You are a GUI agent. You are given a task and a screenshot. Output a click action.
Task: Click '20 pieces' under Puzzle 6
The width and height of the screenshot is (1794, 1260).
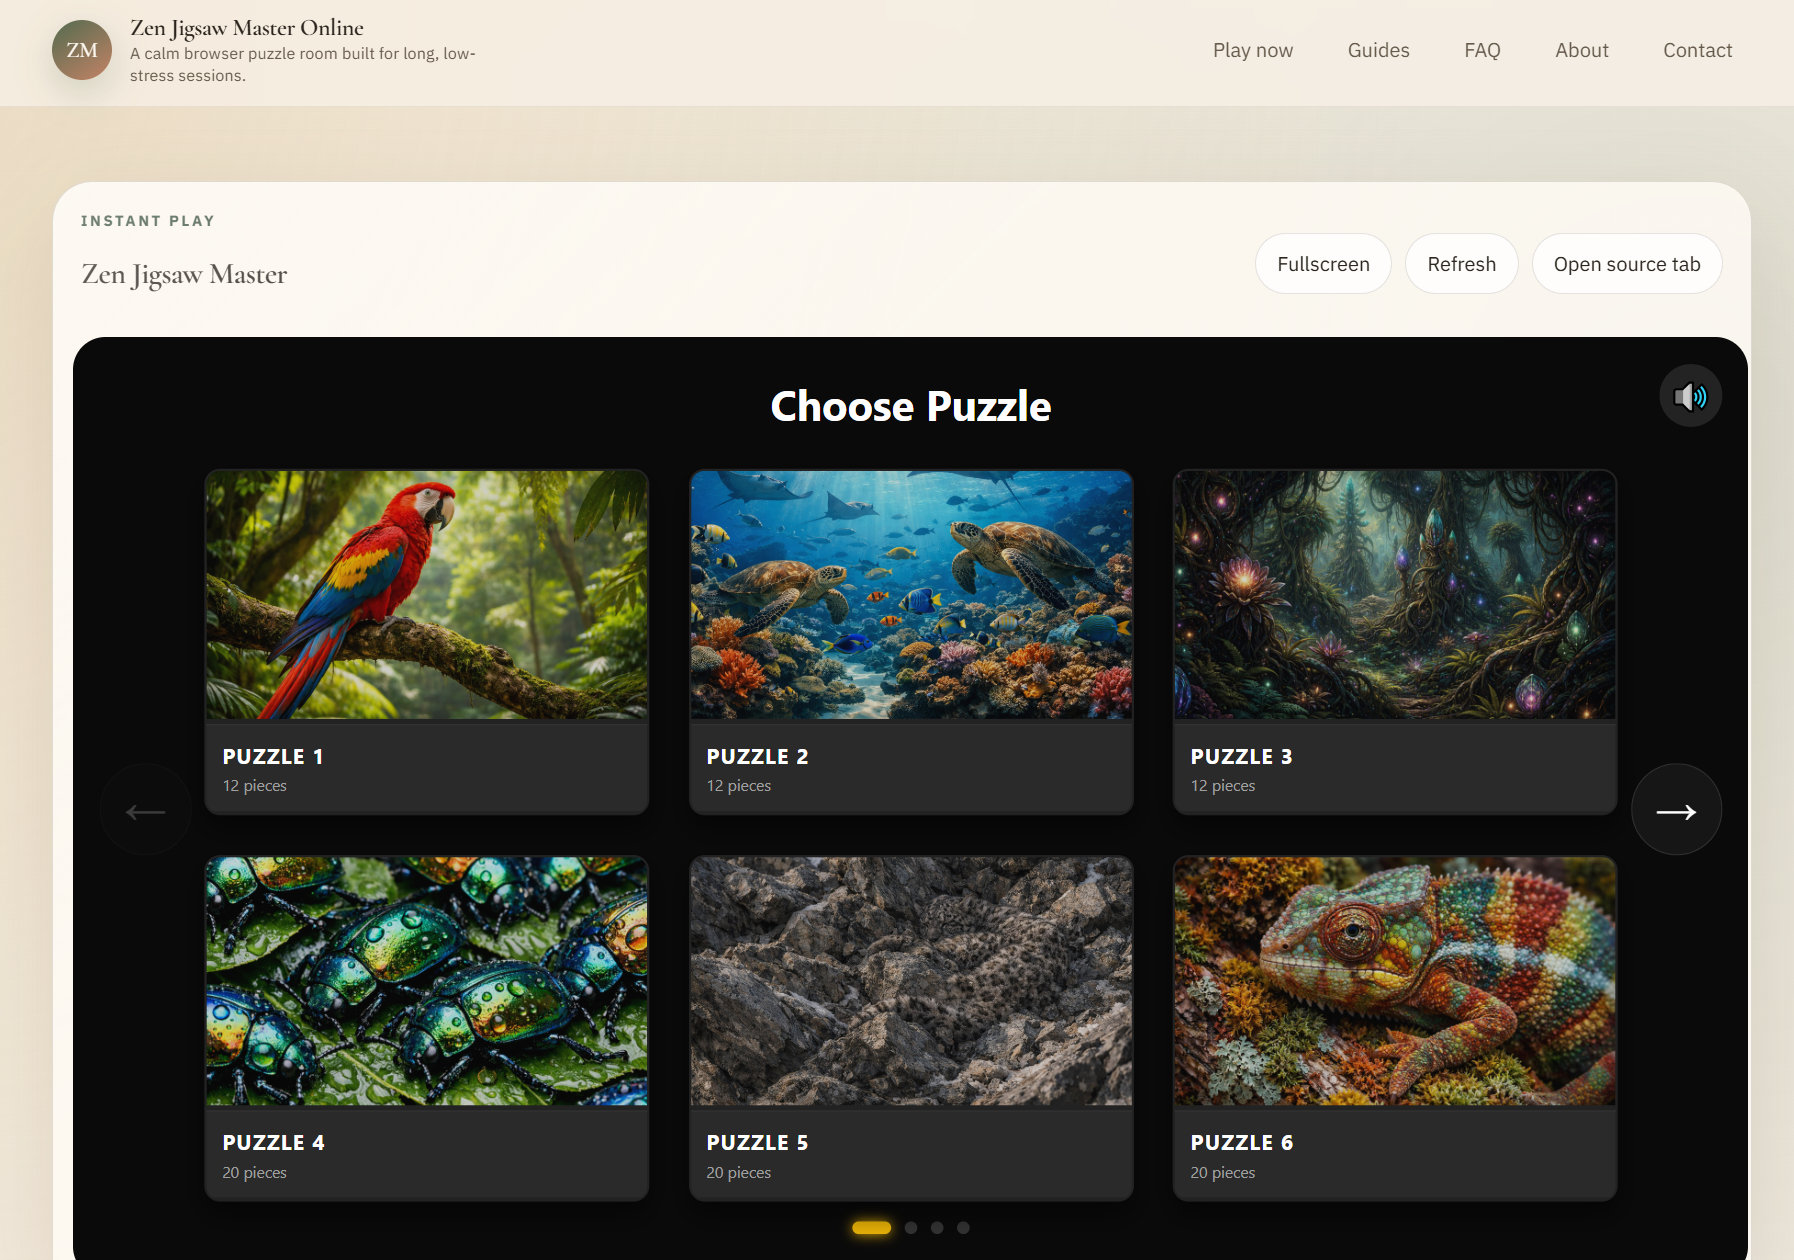click(x=1222, y=1173)
